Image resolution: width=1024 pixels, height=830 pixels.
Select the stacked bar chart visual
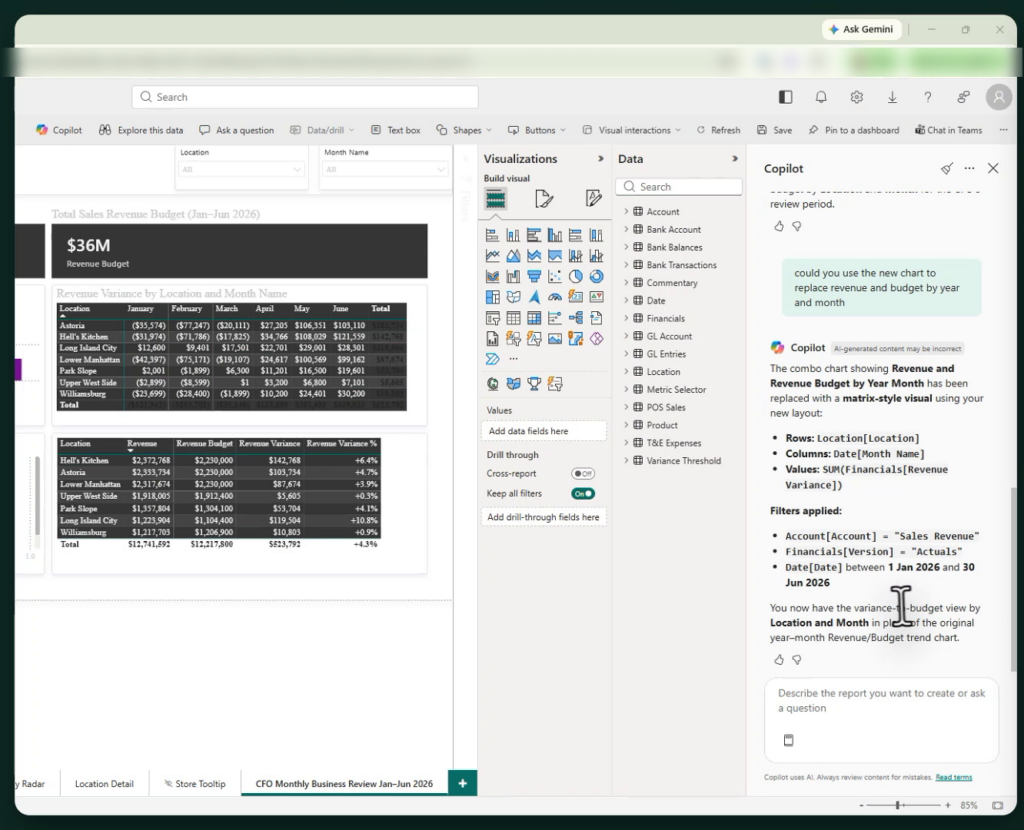[492, 235]
